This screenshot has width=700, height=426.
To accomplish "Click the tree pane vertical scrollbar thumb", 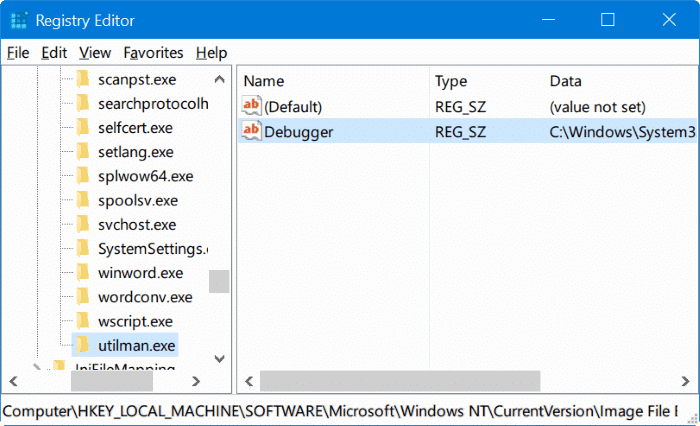I will pyautogui.click(x=219, y=281).
